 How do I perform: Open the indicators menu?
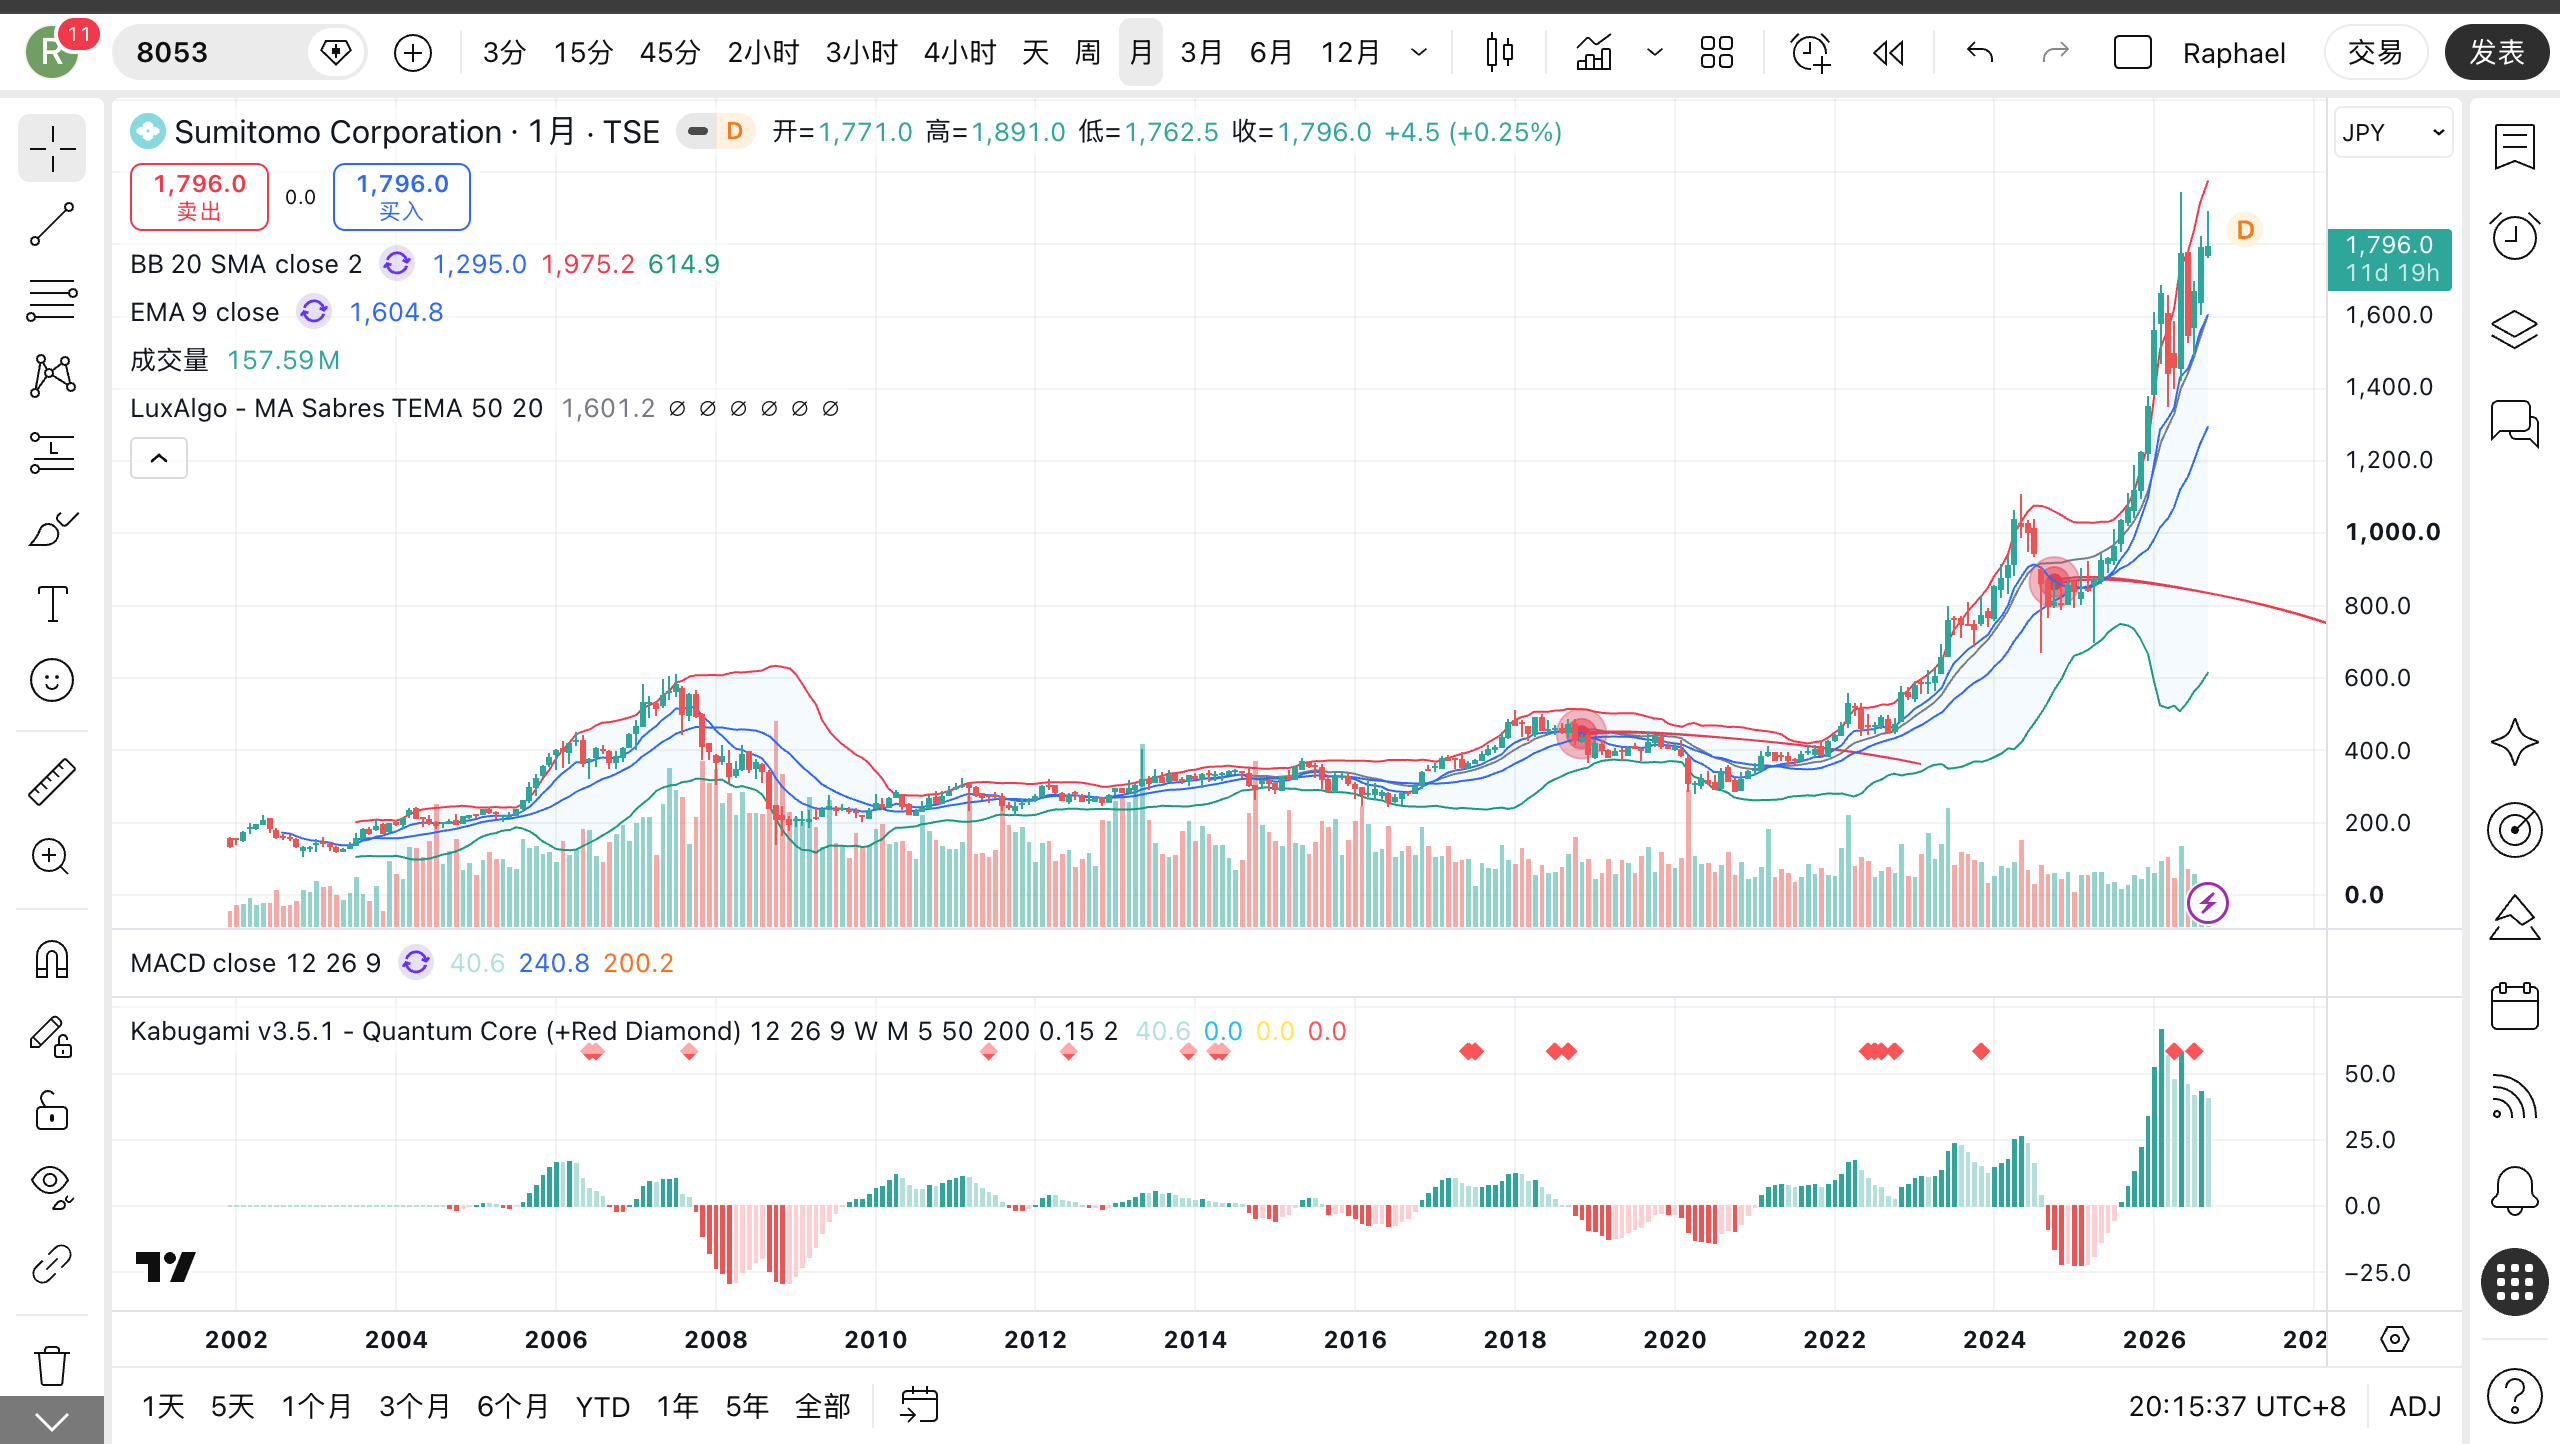click(1594, 52)
